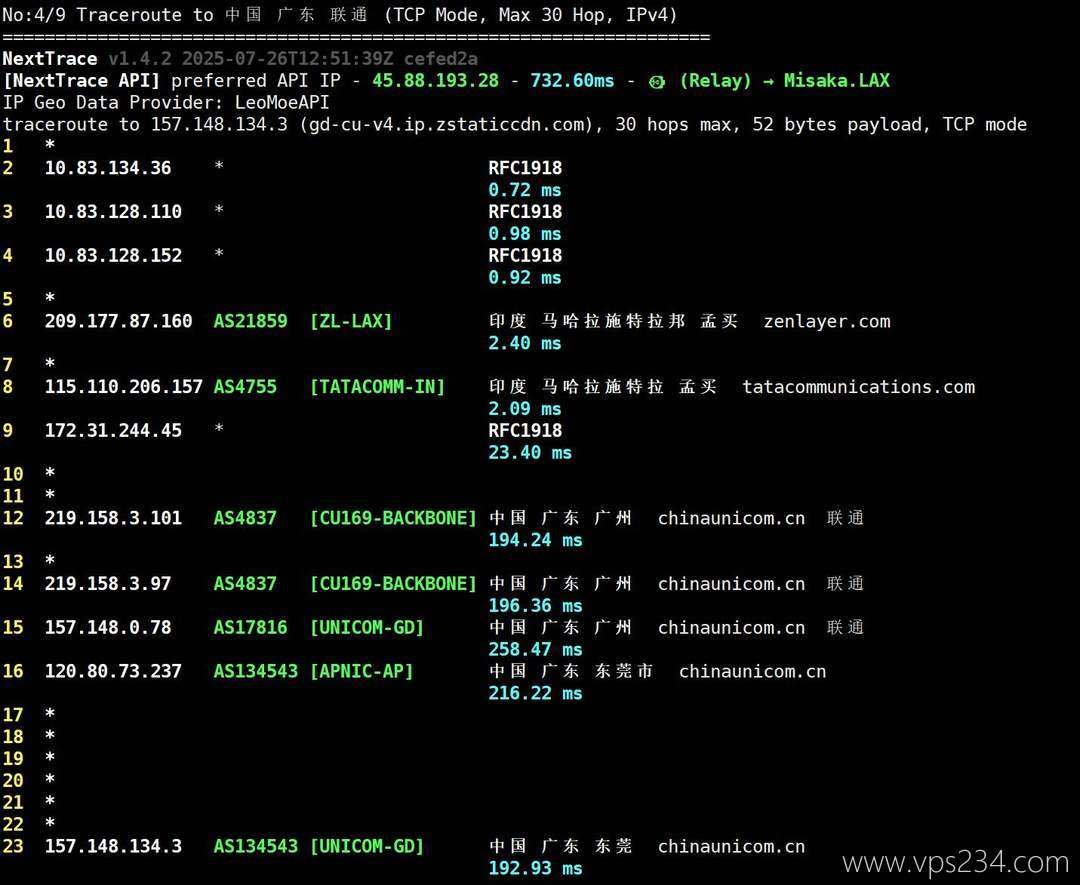Click hop 8 IP 115.110.206.157
This screenshot has height=885, width=1080.
coord(124,387)
